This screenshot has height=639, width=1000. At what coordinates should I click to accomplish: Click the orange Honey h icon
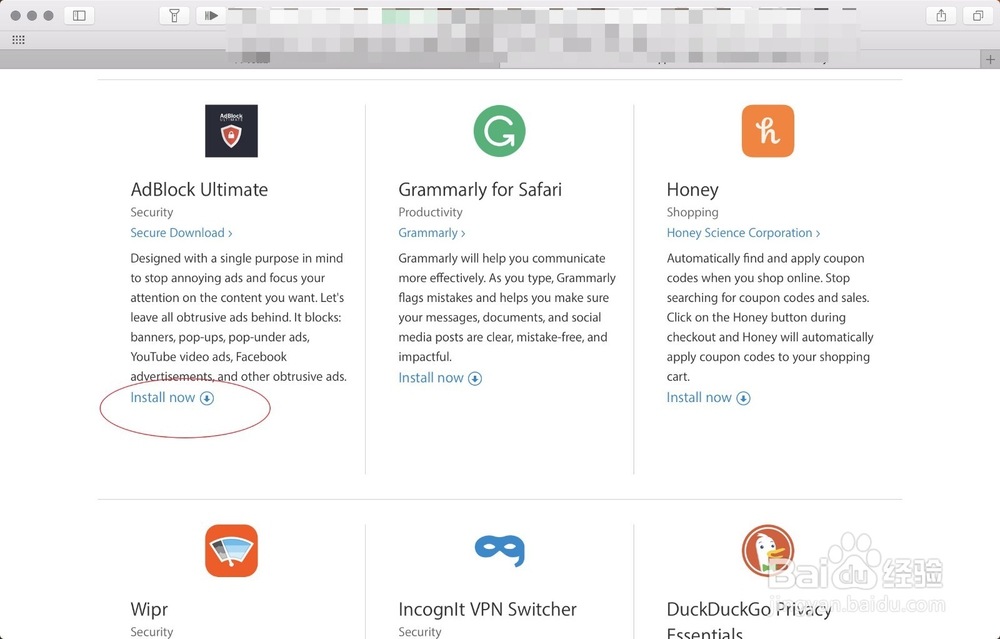(x=768, y=131)
